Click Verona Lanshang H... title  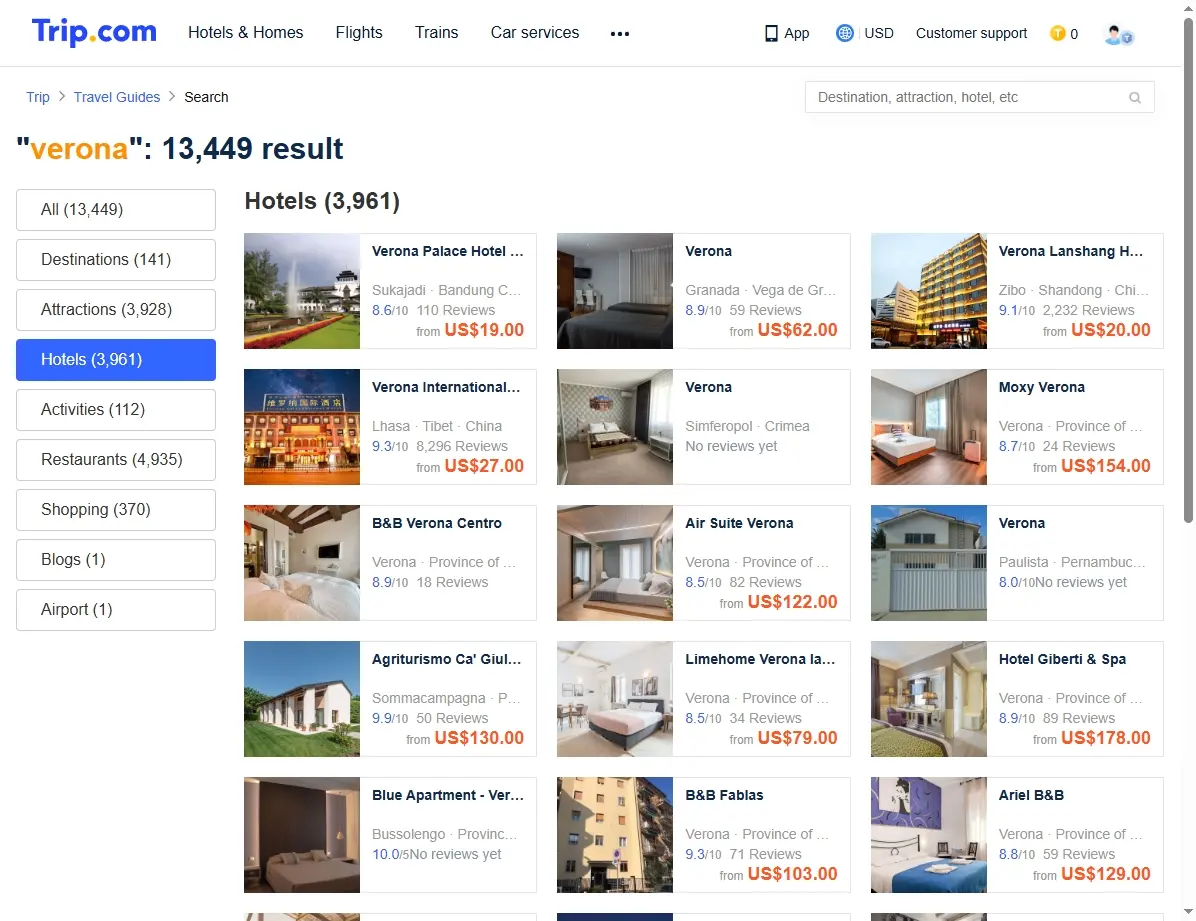[x=1071, y=251]
